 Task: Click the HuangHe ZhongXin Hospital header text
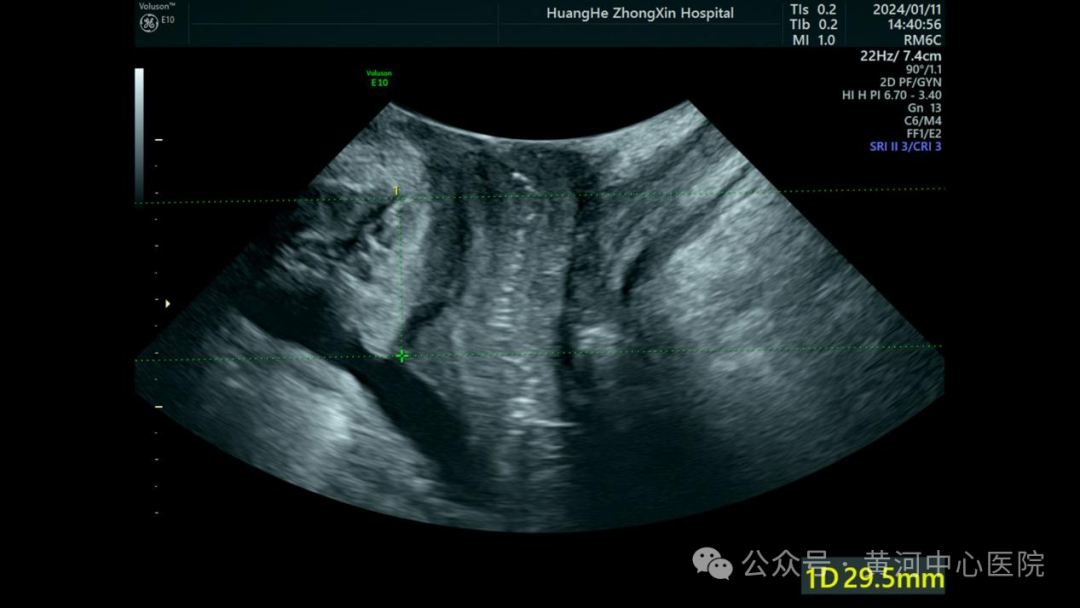click(x=640, y=13)
